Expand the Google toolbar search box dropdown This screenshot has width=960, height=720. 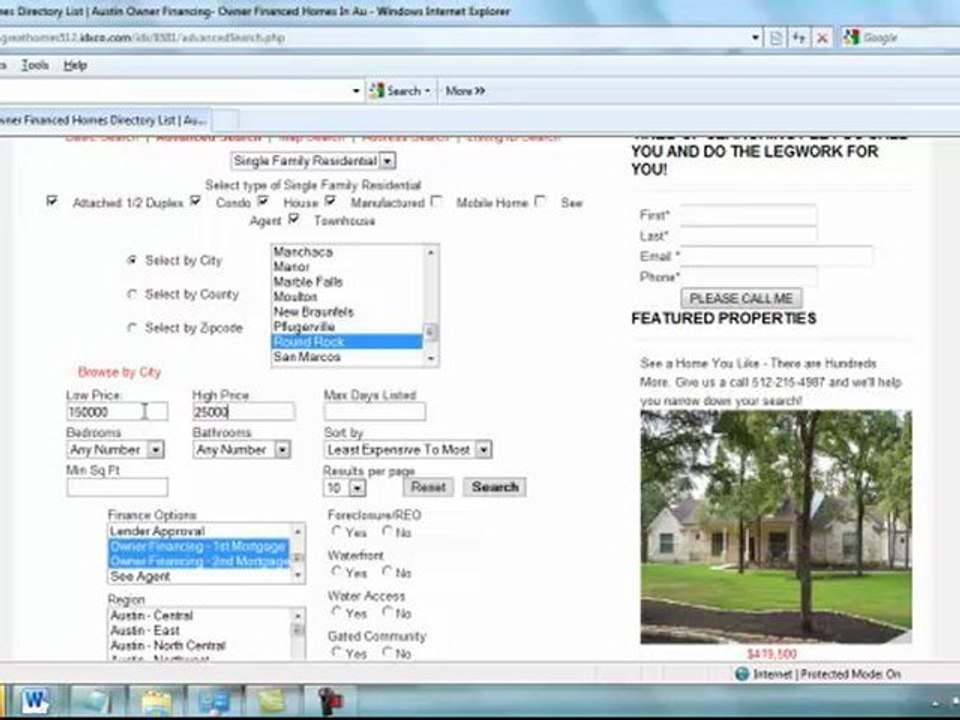pos(356,91)
